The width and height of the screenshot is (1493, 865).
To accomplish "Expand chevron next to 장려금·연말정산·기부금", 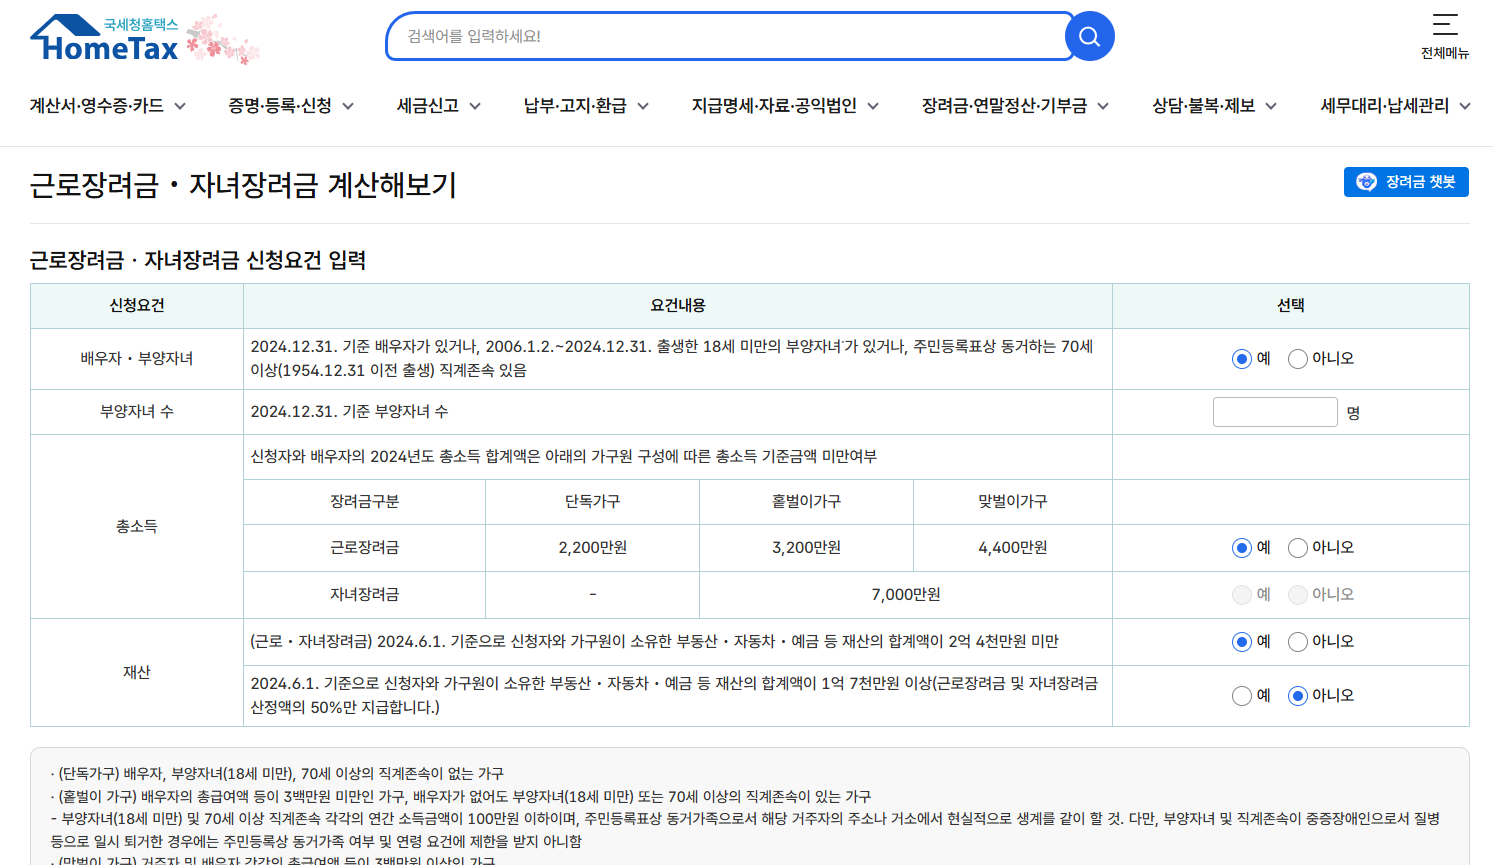I will click(1103, 106).
